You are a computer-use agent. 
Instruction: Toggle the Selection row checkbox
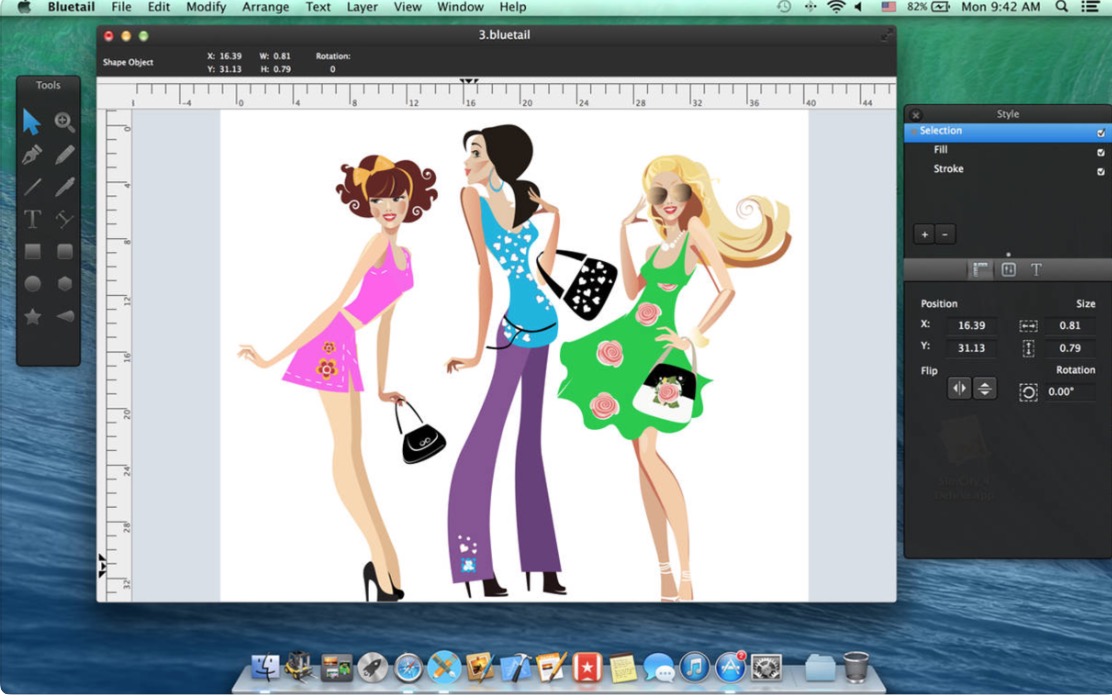click(x=1101, y=132)
